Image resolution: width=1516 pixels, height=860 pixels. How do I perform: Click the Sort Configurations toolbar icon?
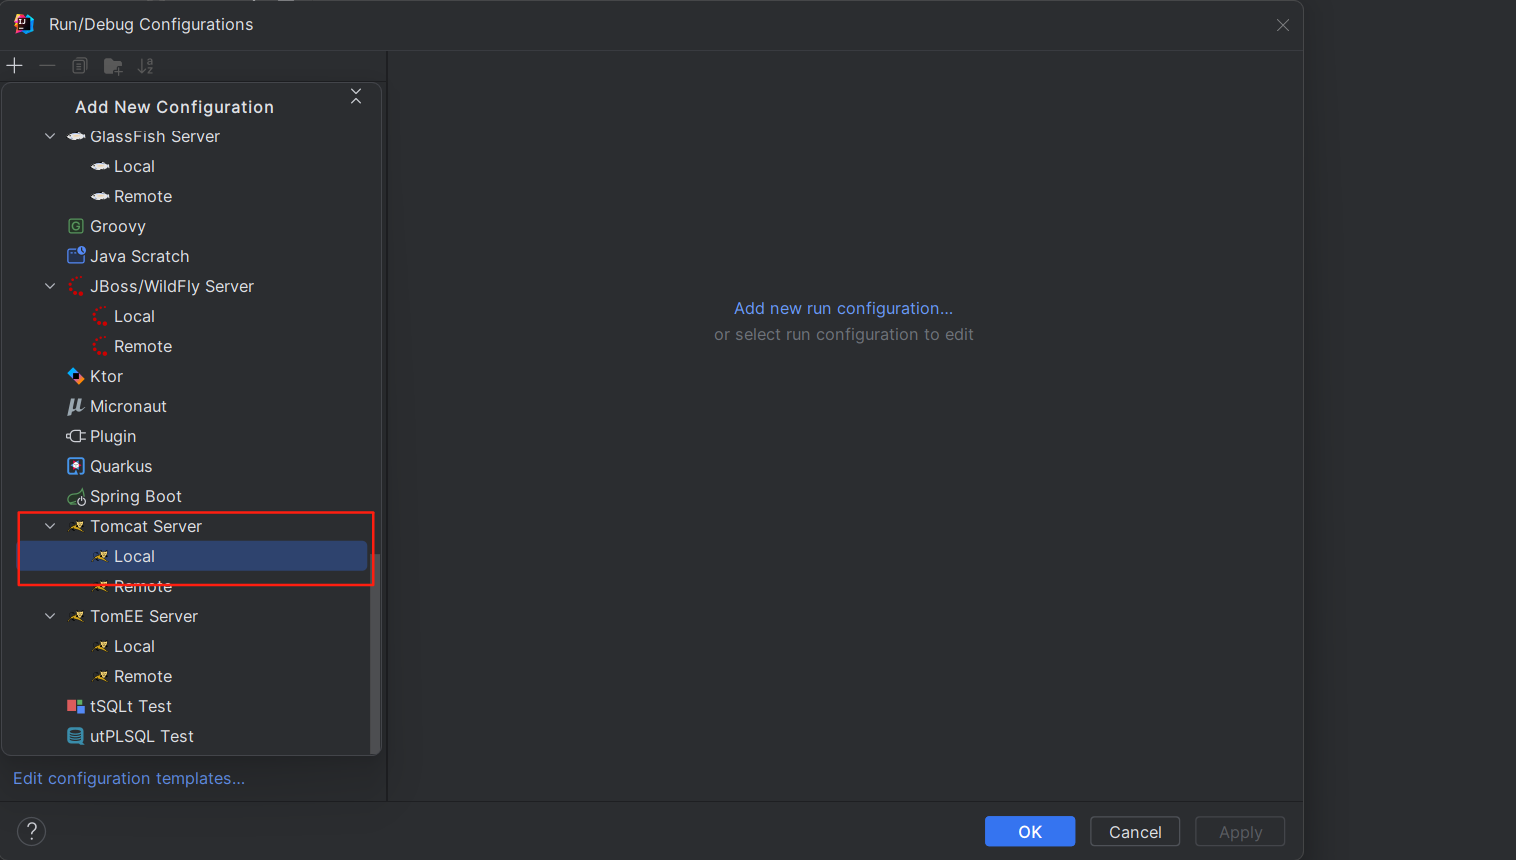(146, 66)
